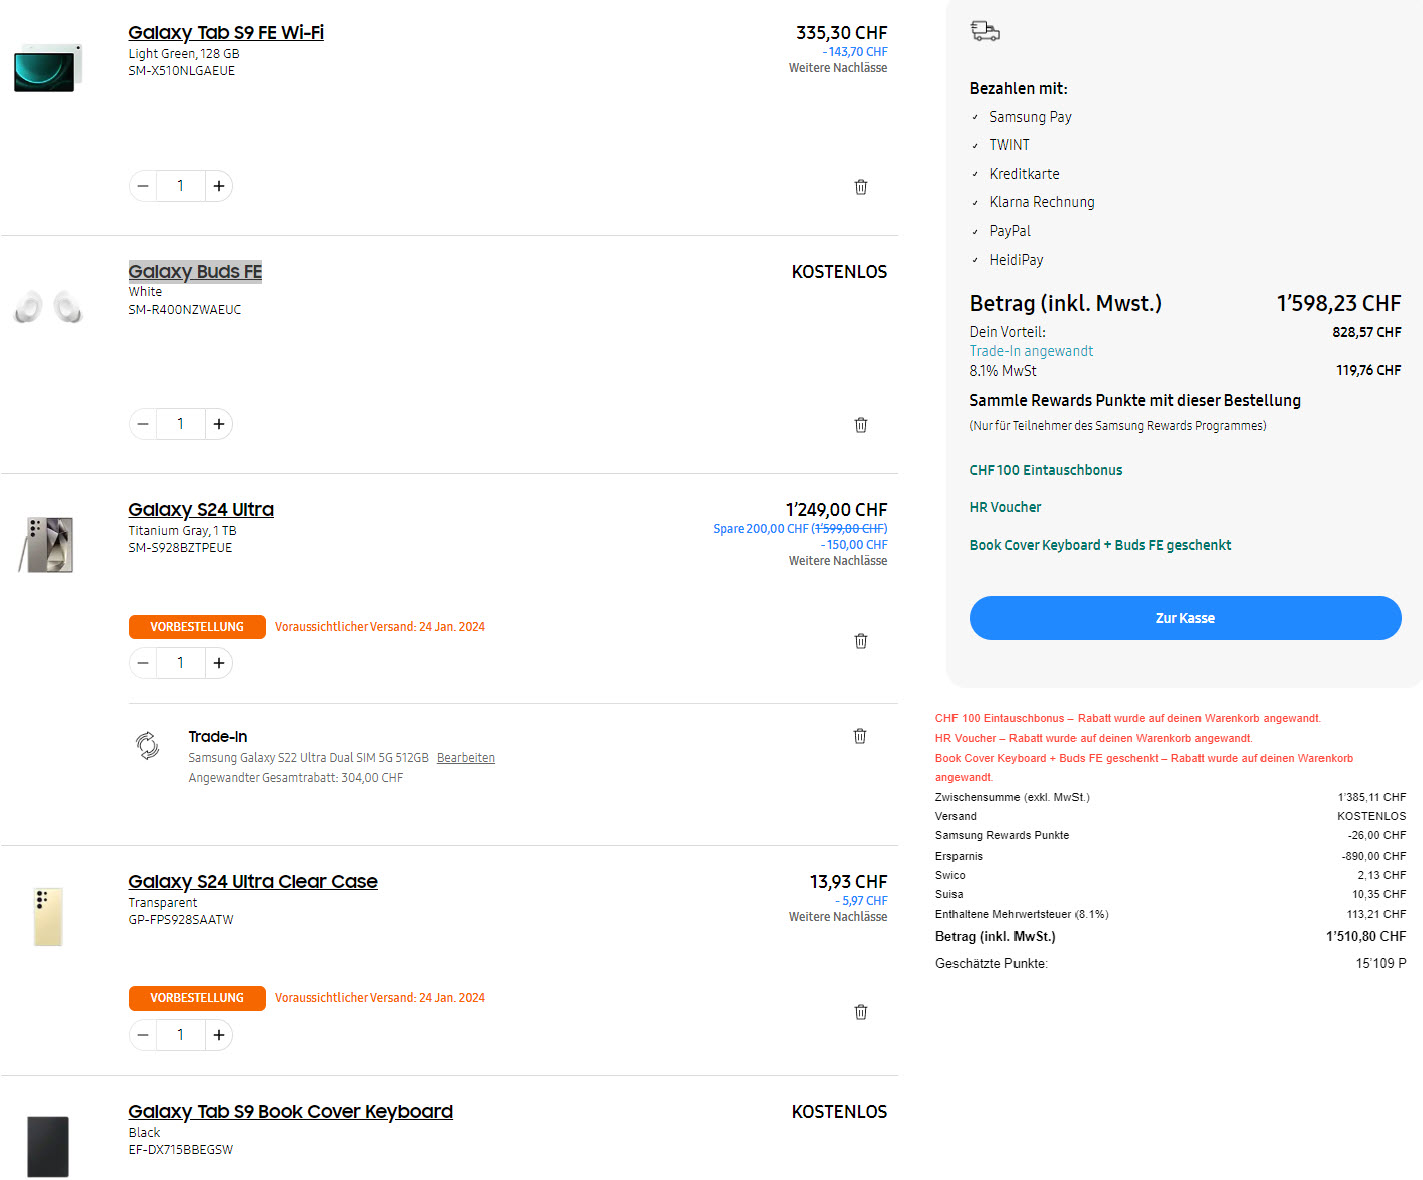
Task: Click the delivery truck icon
Action: tap(985, 31)
